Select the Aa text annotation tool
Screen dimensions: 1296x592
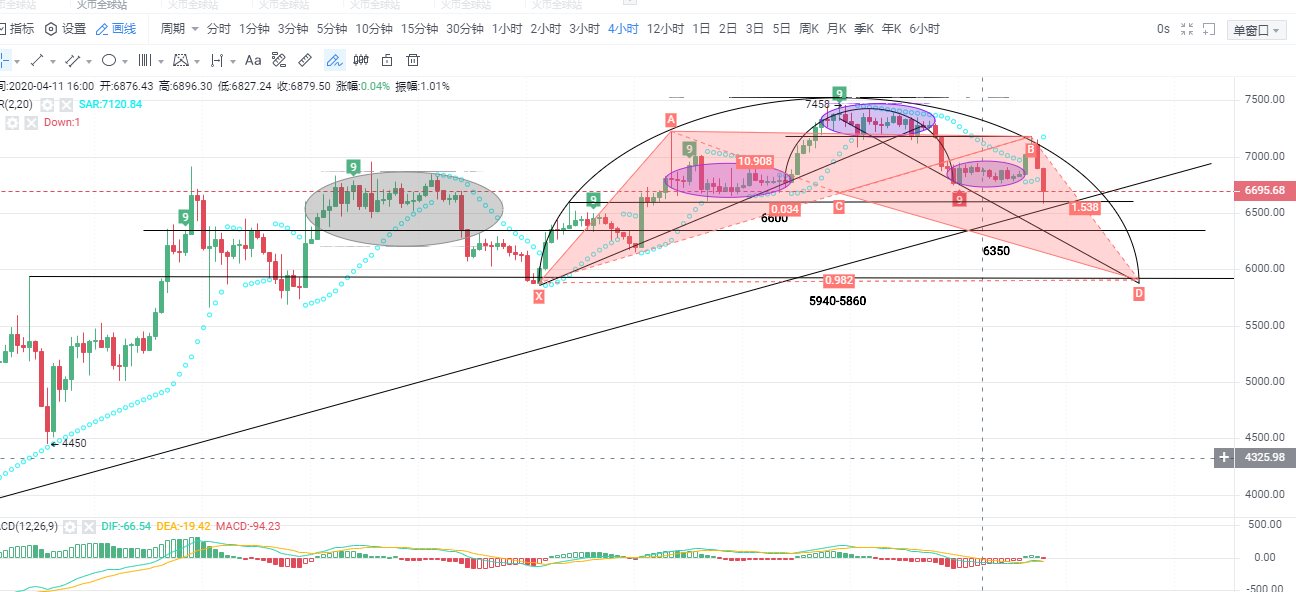coord(253,60)
